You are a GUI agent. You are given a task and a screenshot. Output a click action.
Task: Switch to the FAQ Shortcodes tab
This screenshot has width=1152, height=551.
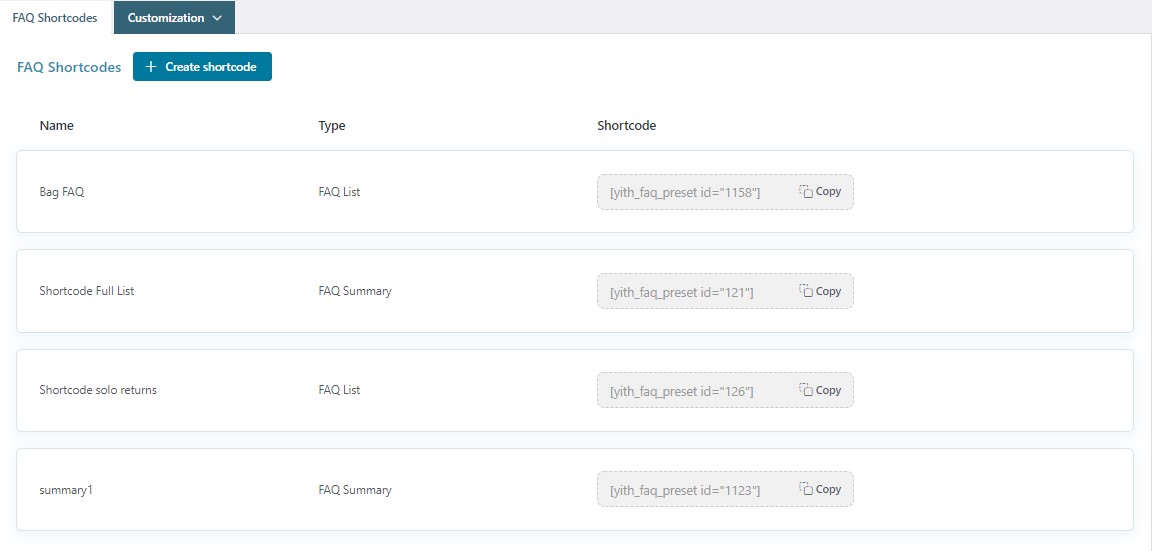coord(55,18)
